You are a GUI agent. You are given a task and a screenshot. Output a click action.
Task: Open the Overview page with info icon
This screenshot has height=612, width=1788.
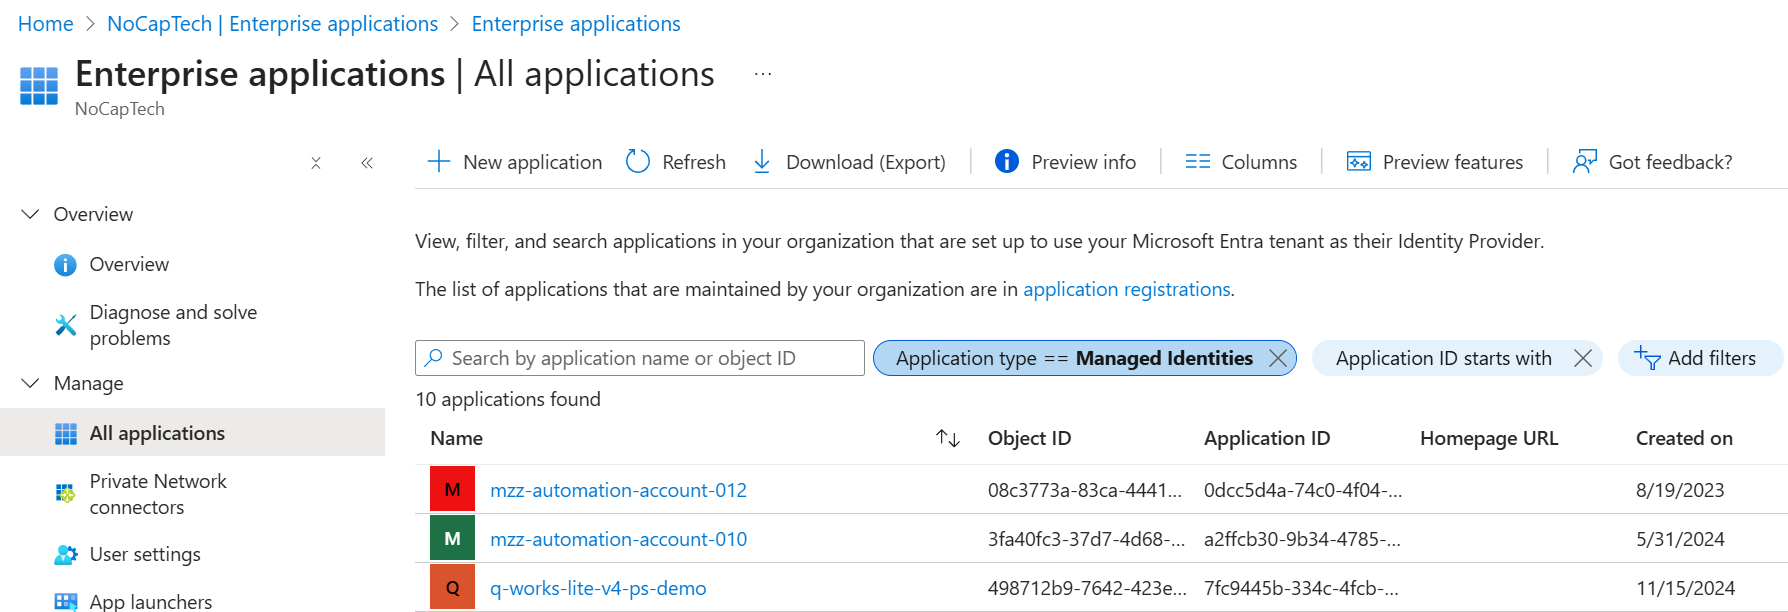click(129, 264)
